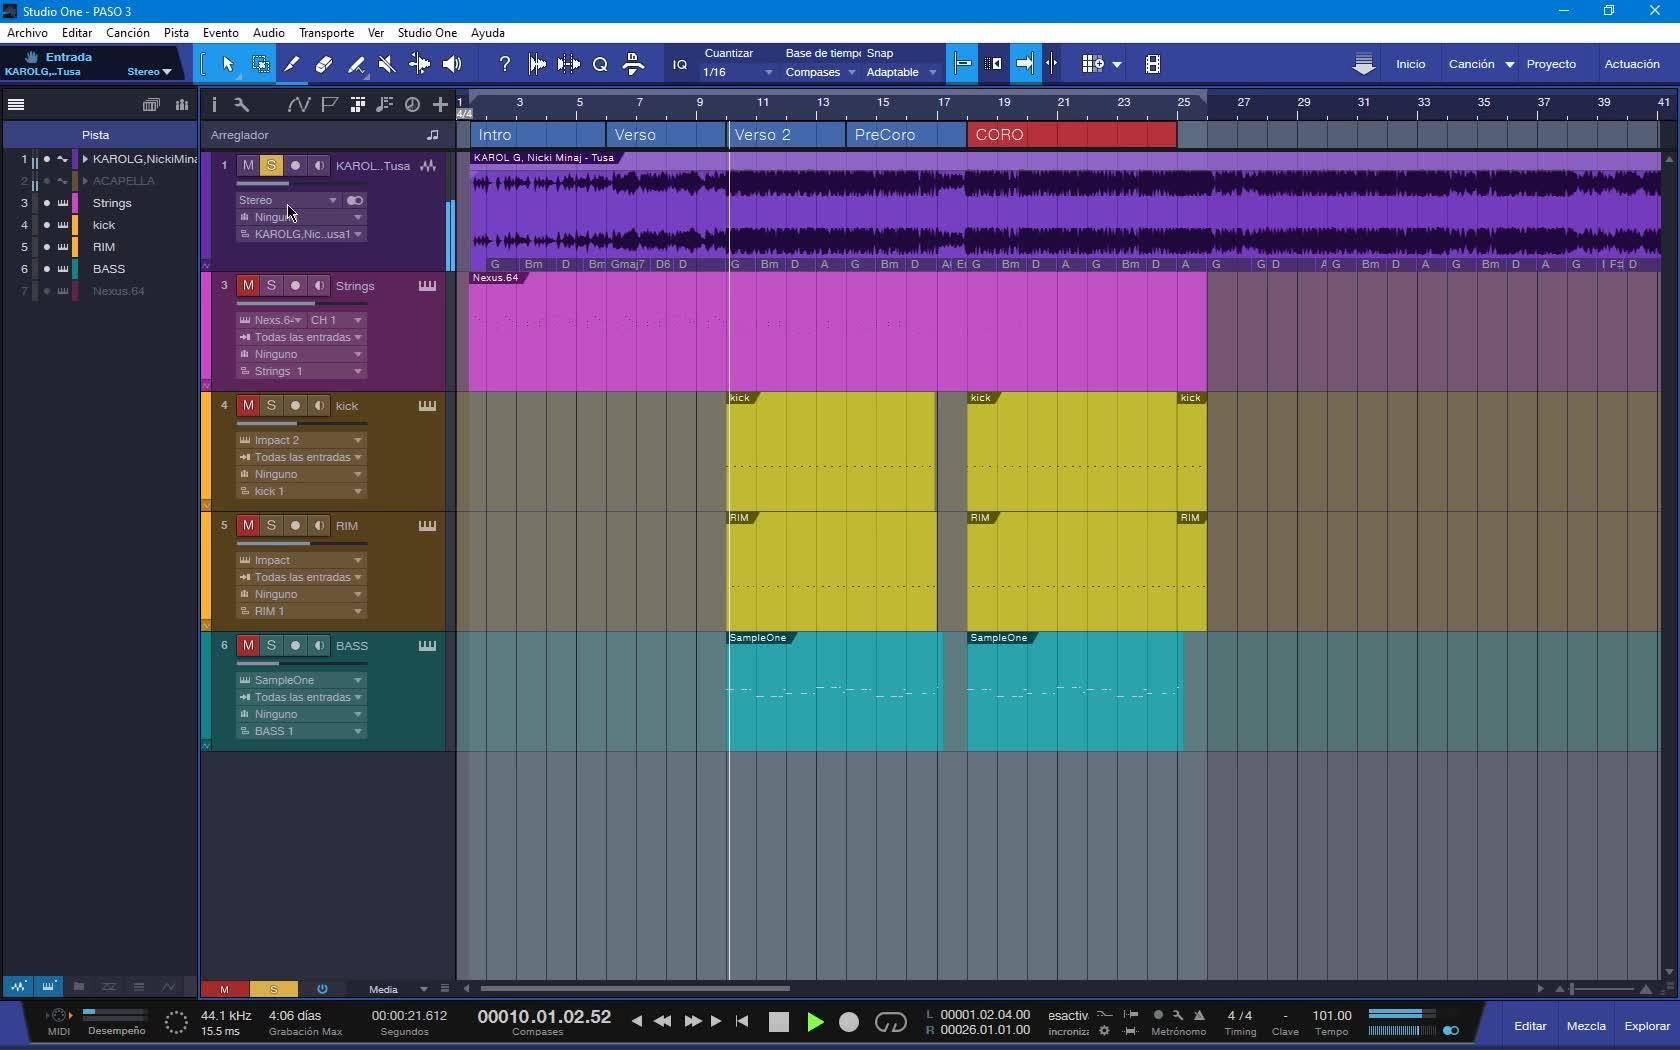This screenshot has width=1680, height=1050.
Task: Open the Compases timebase dropdown
Action: [820, 72]
